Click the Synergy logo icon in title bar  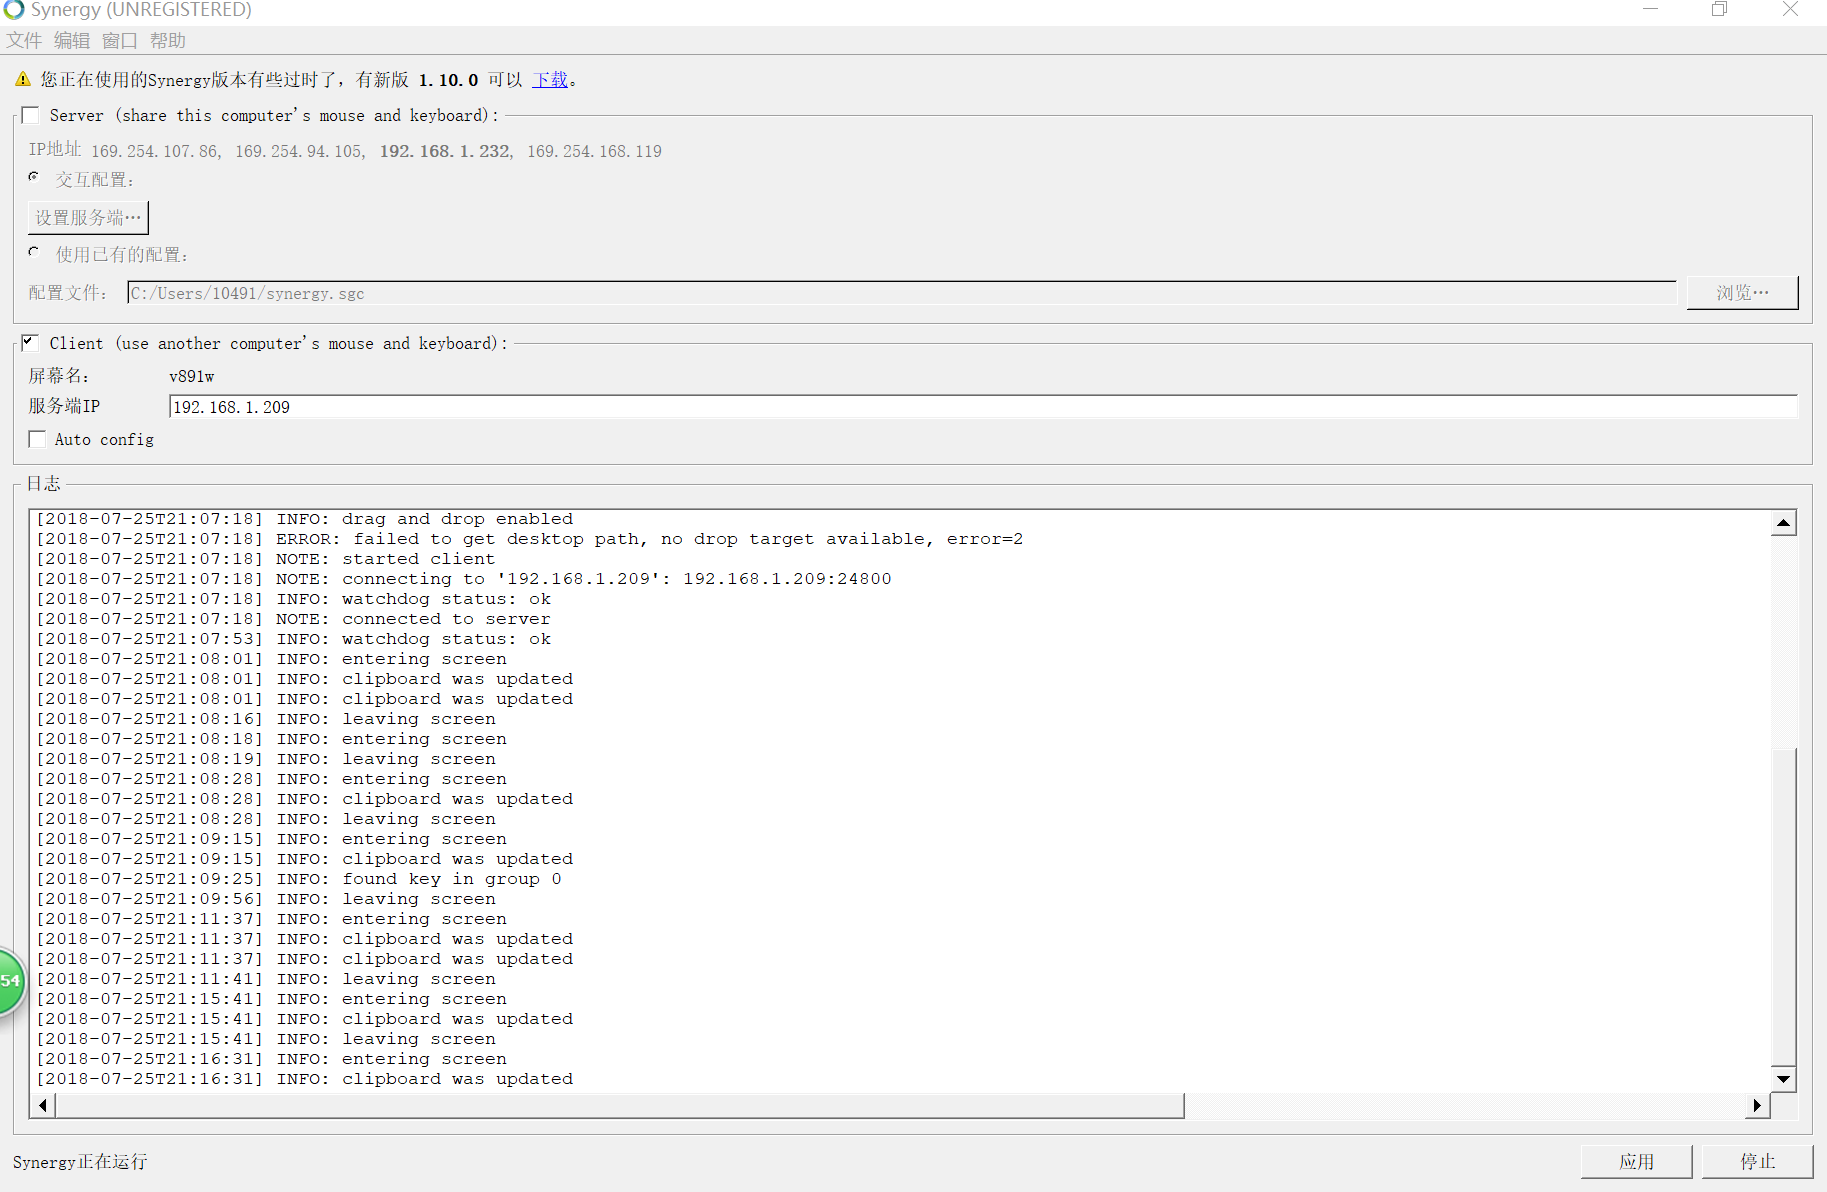[14, 10]
